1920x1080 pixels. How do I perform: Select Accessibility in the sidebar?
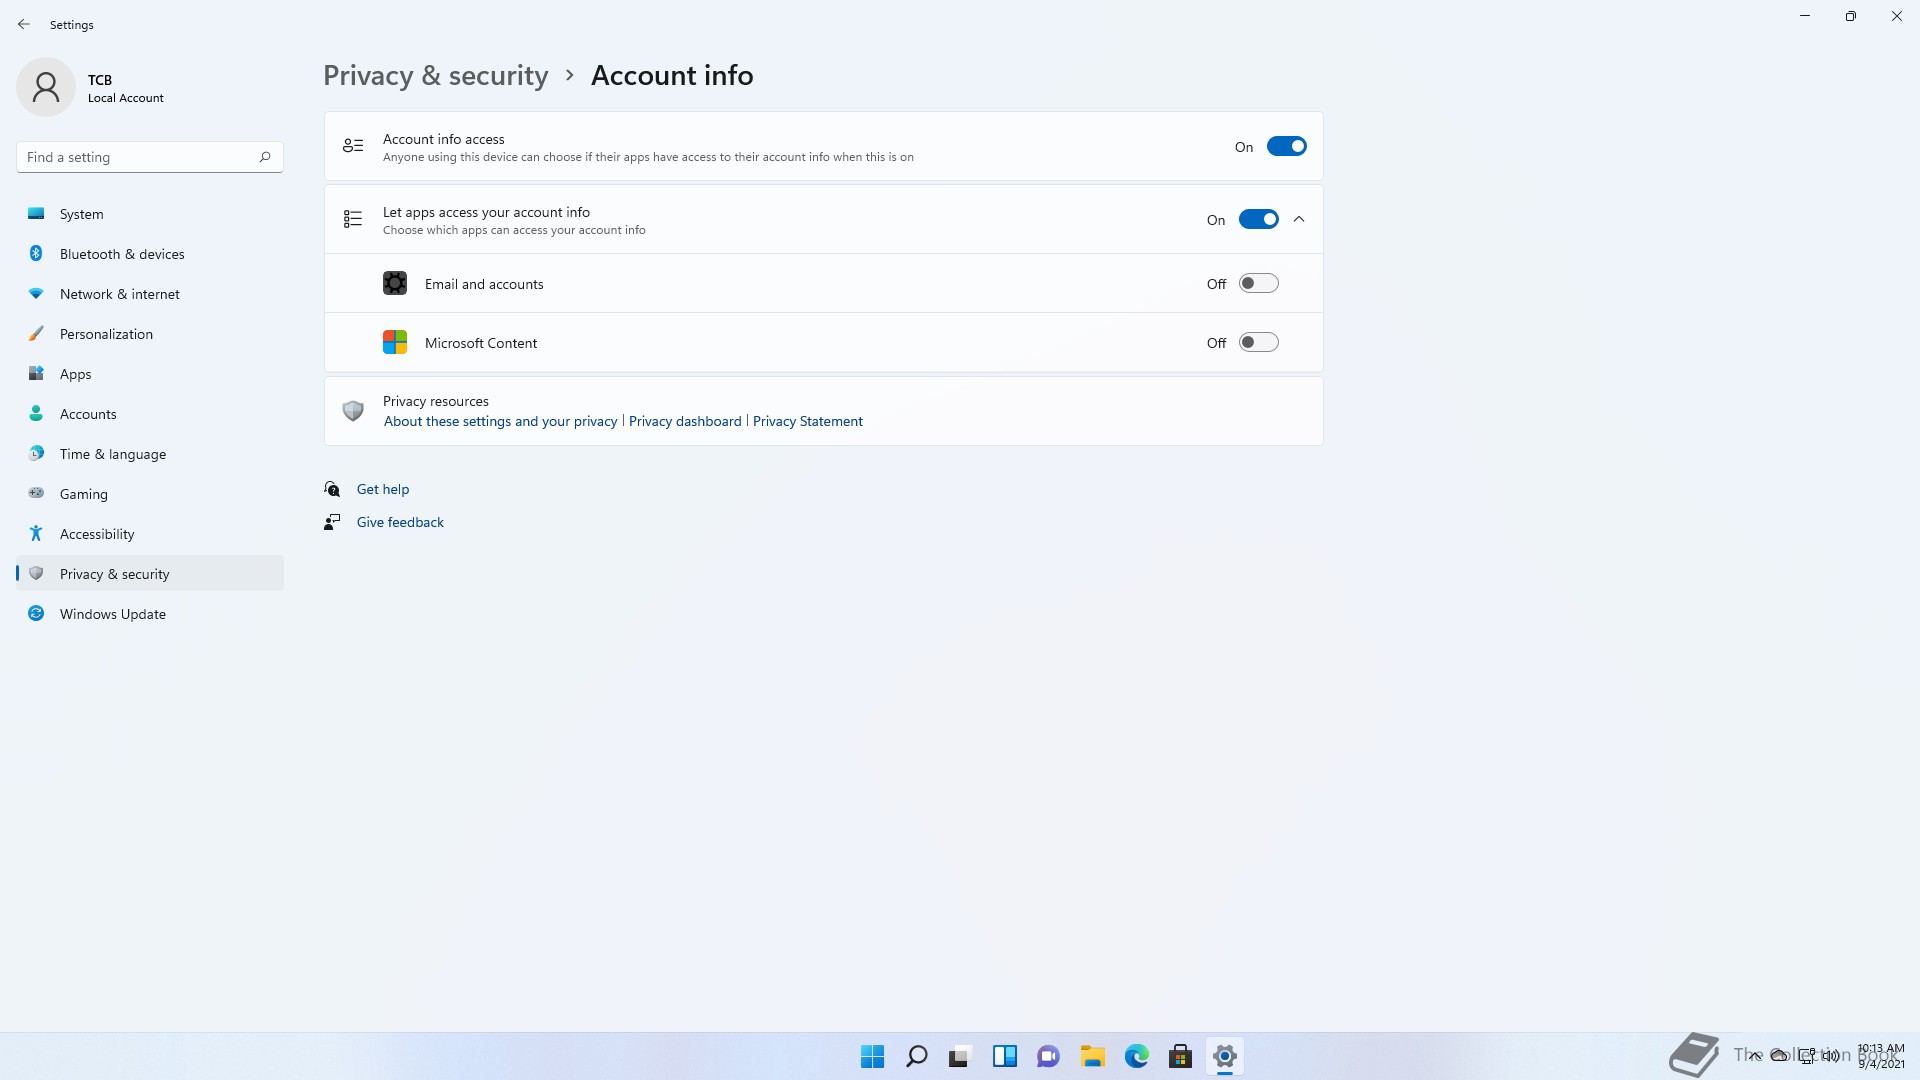coord(97,534)
